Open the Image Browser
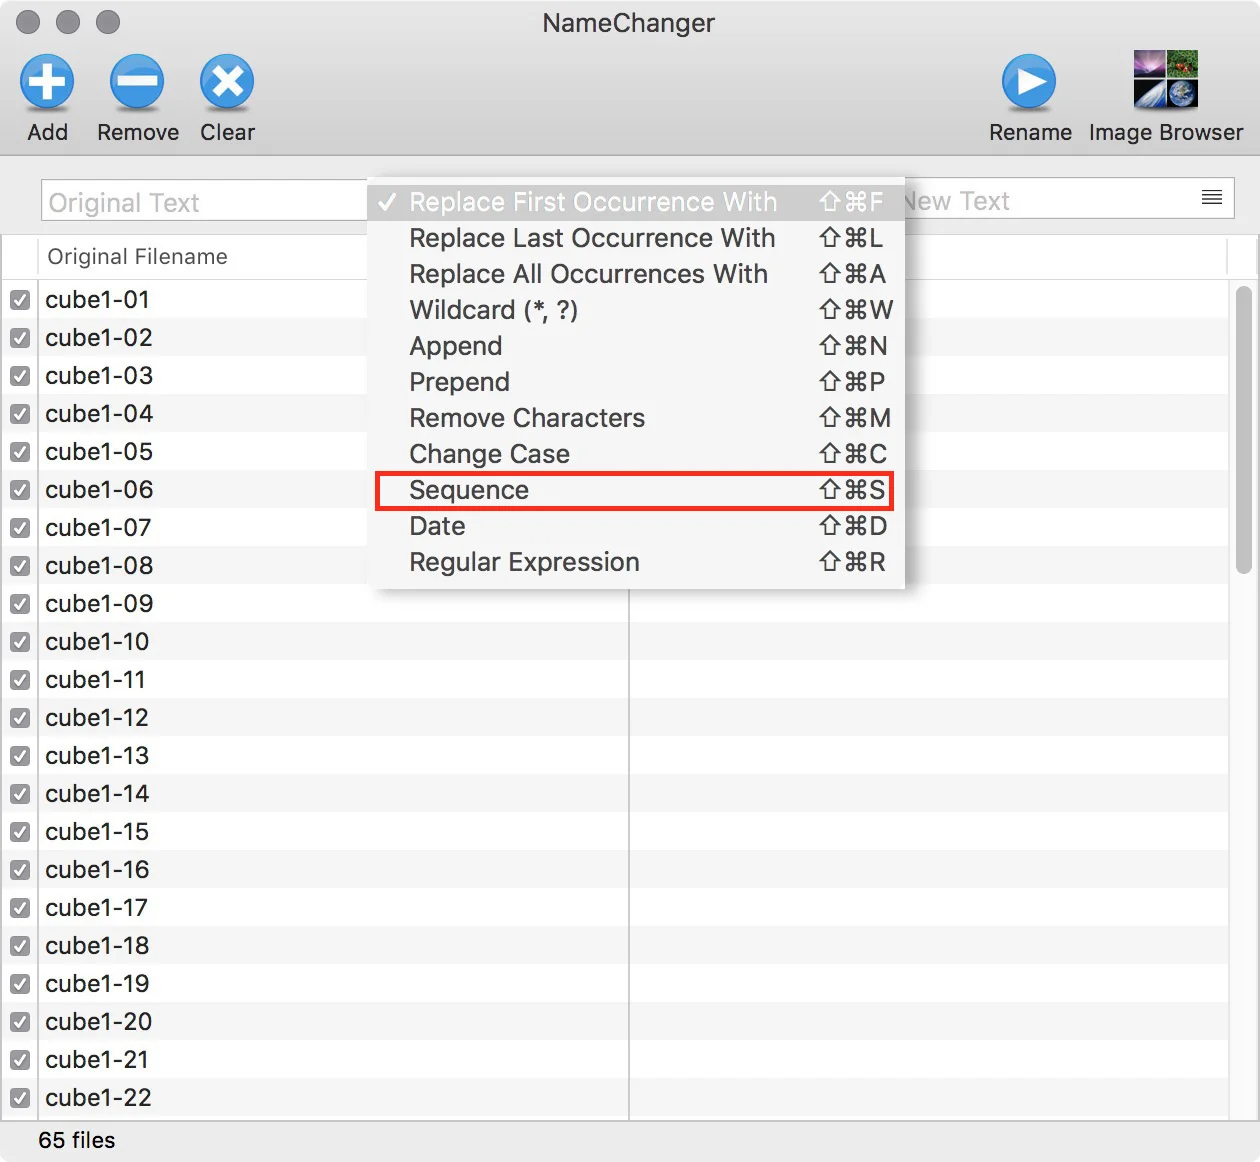The image size is (1260, 1162). 1165,80
